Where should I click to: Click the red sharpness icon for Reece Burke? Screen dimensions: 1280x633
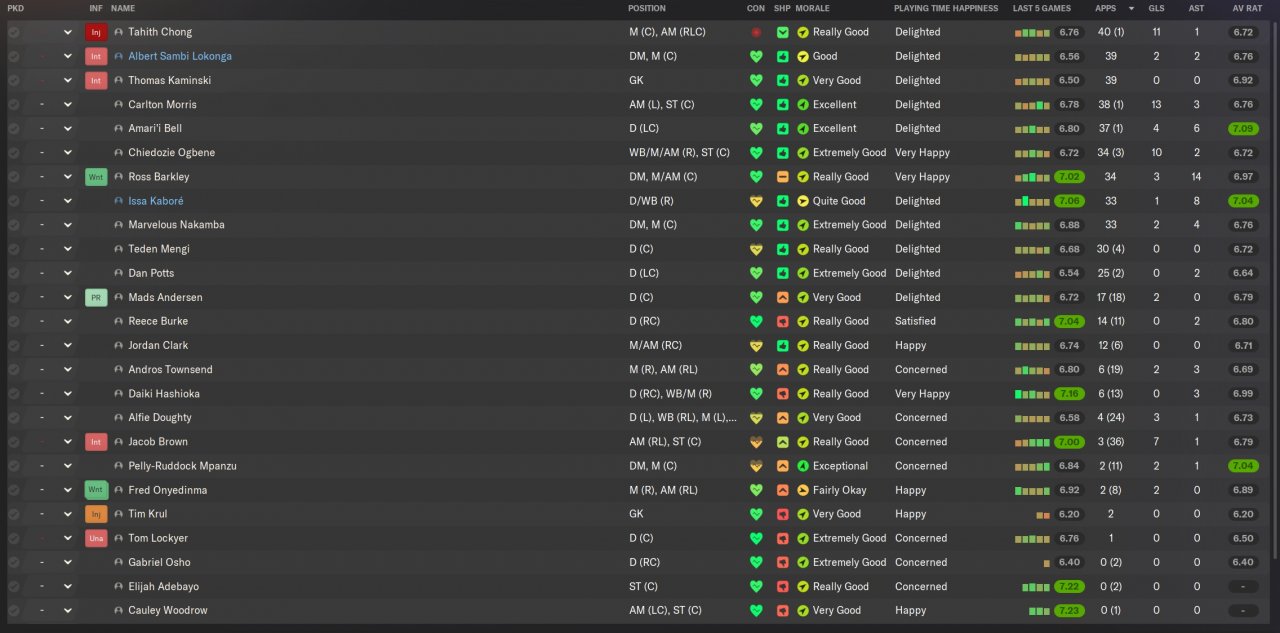(x=783, y=321)
